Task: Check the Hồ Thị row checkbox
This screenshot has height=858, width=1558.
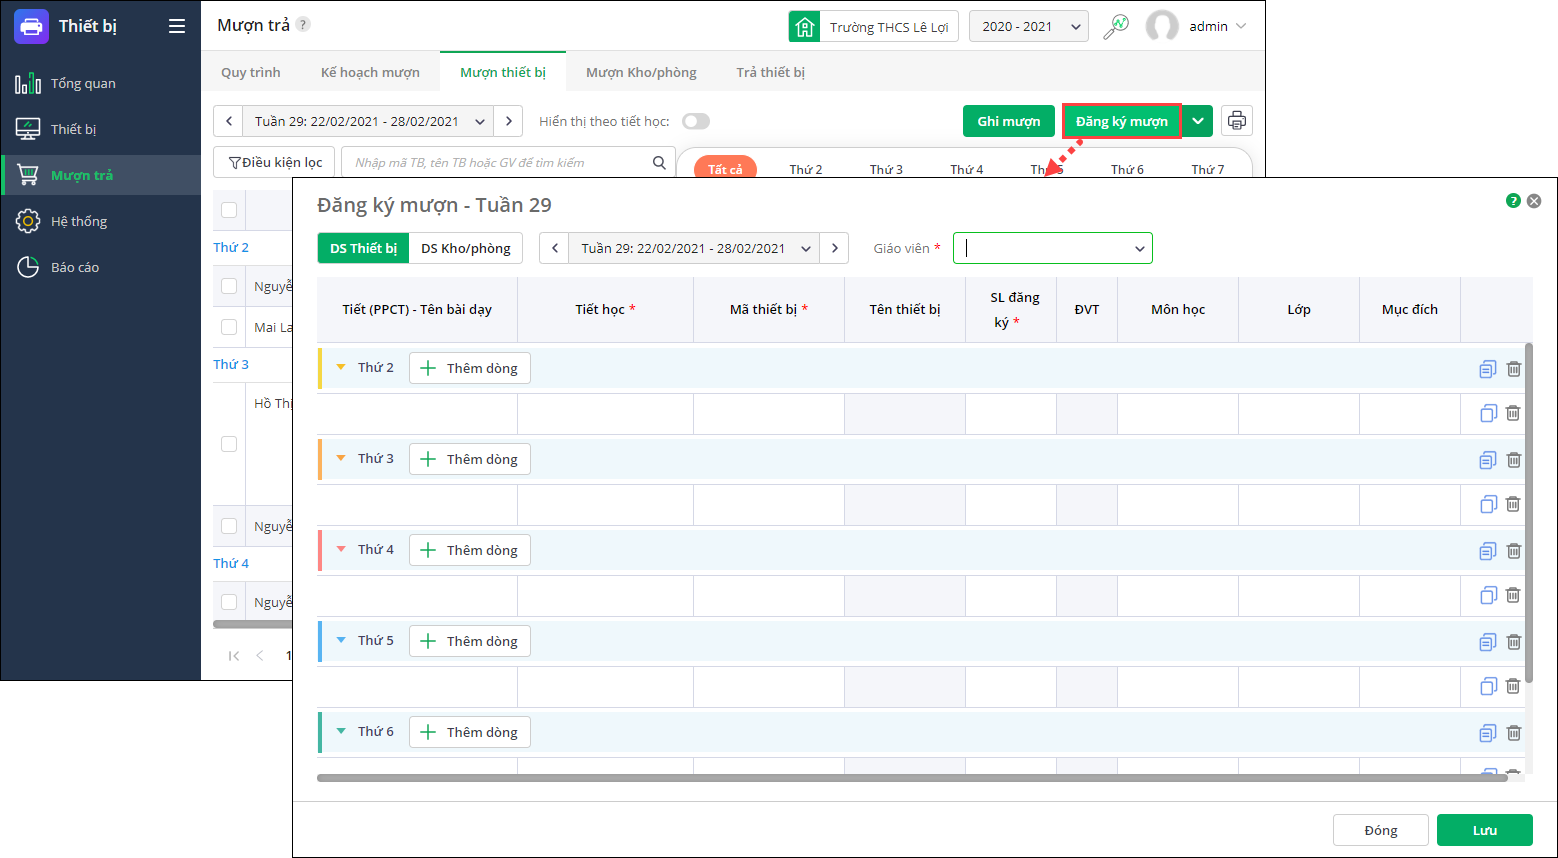Action: click(x=229, y=444)
